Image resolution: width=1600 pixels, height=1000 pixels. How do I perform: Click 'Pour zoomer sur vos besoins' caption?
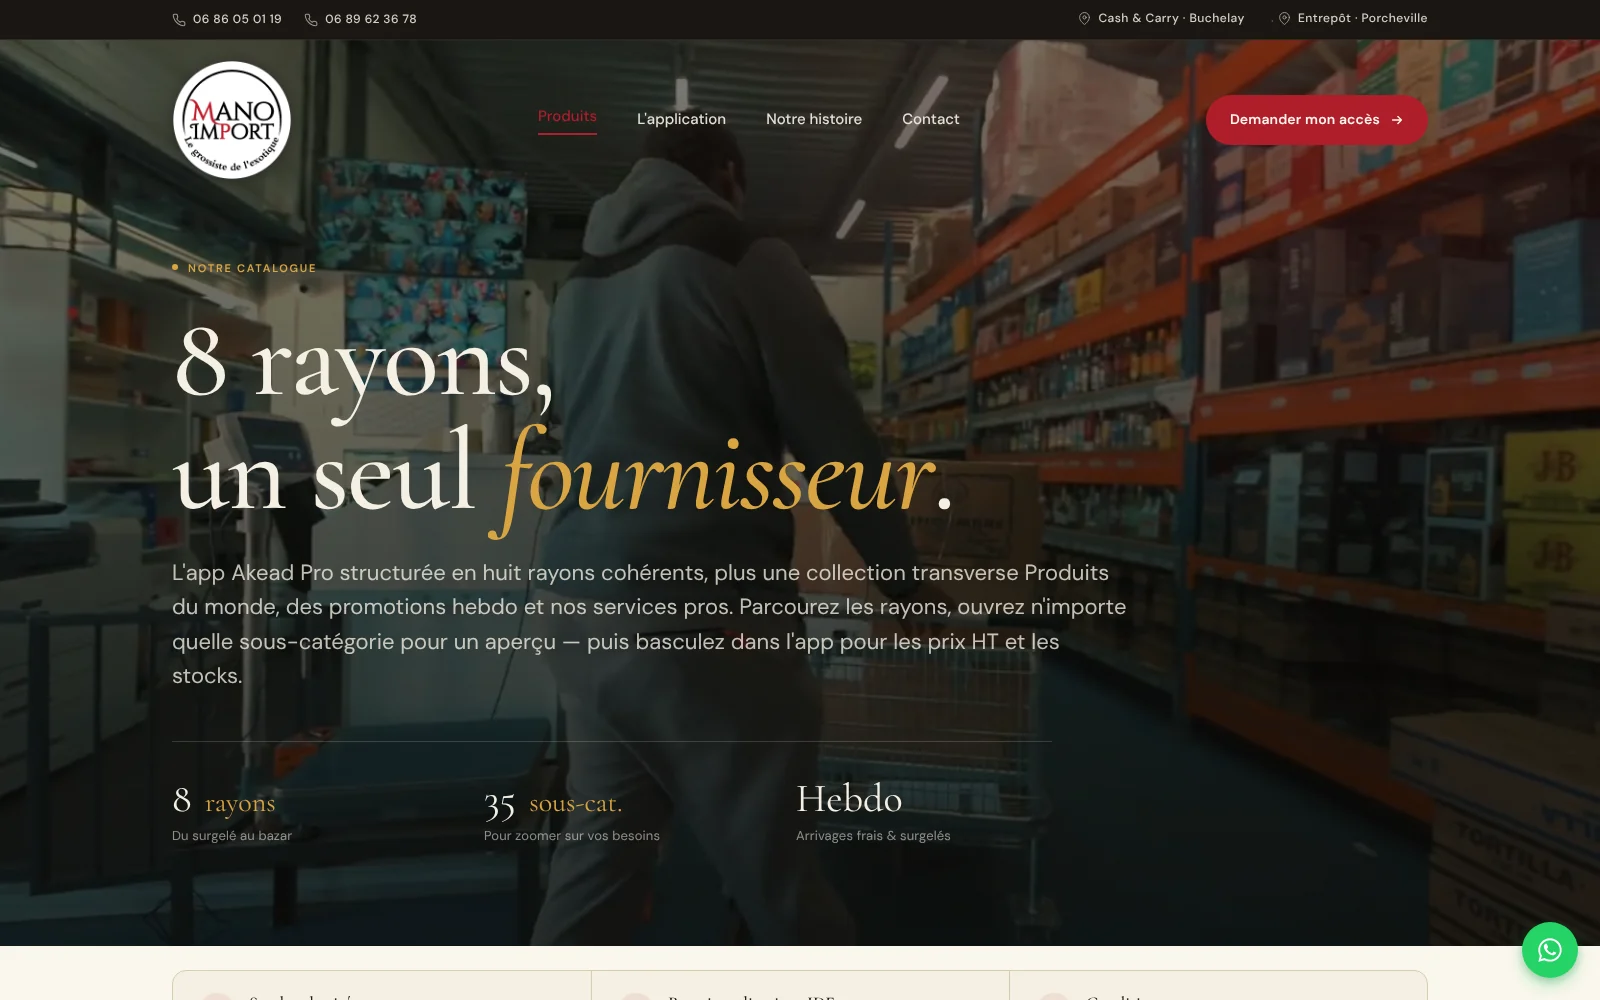[572, 836]
